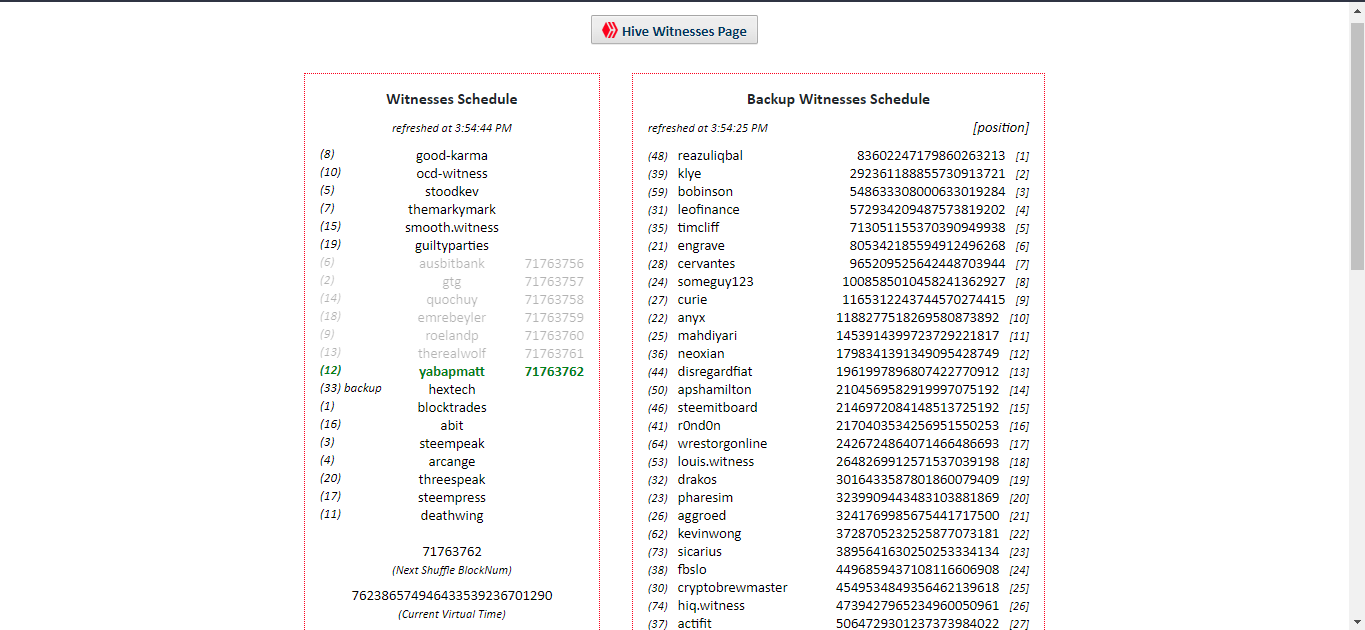
Task: Click block number 71763756 beside ausbitbank
Action: click(x=554, y=263)
